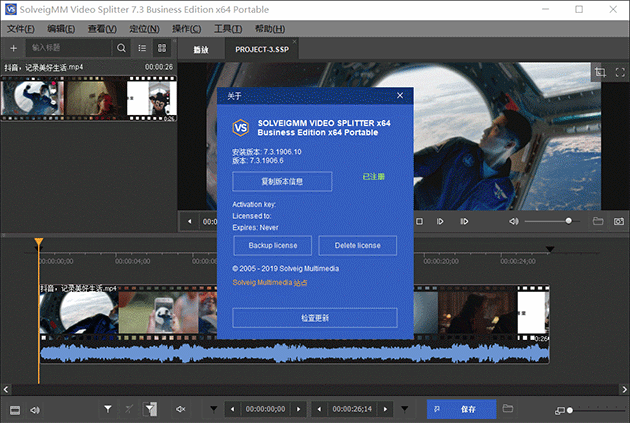Select the PROJECT-3.SSP tab

point(262,49)
